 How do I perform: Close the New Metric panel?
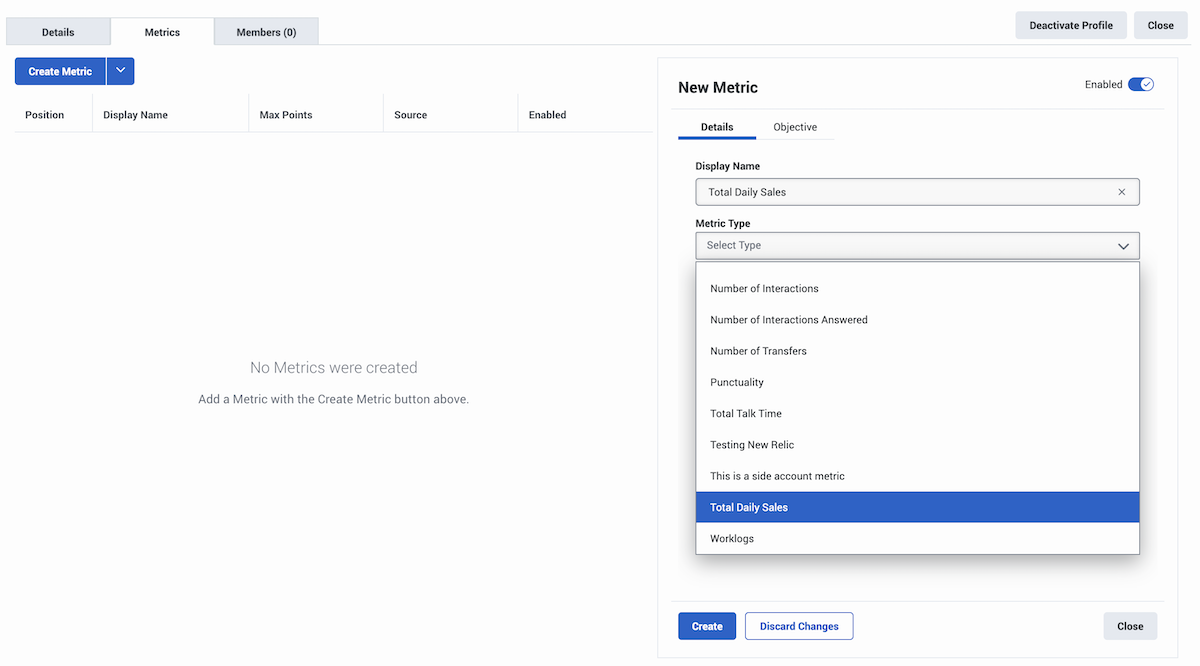1130,625
